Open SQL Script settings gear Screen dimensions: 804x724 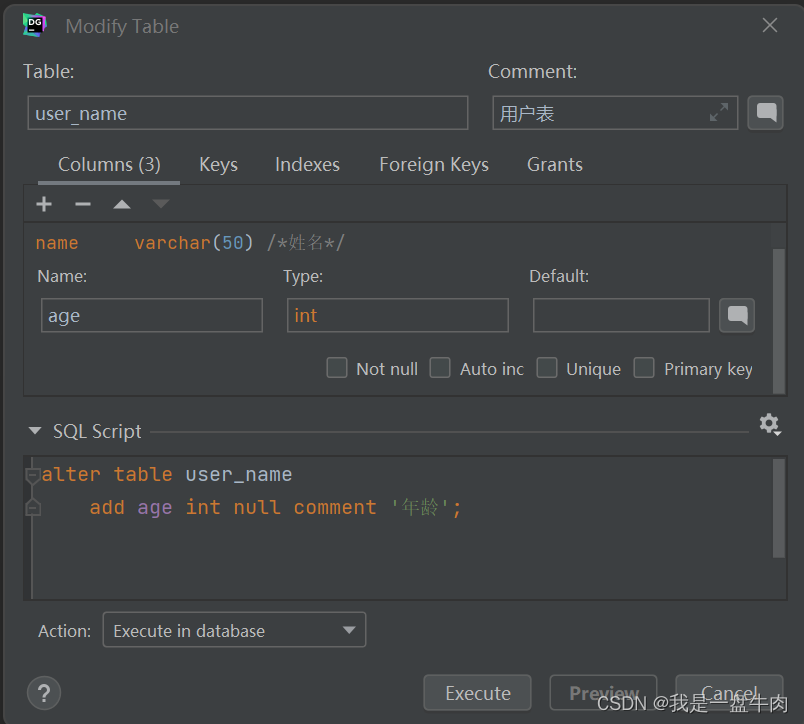pos(770,425)
